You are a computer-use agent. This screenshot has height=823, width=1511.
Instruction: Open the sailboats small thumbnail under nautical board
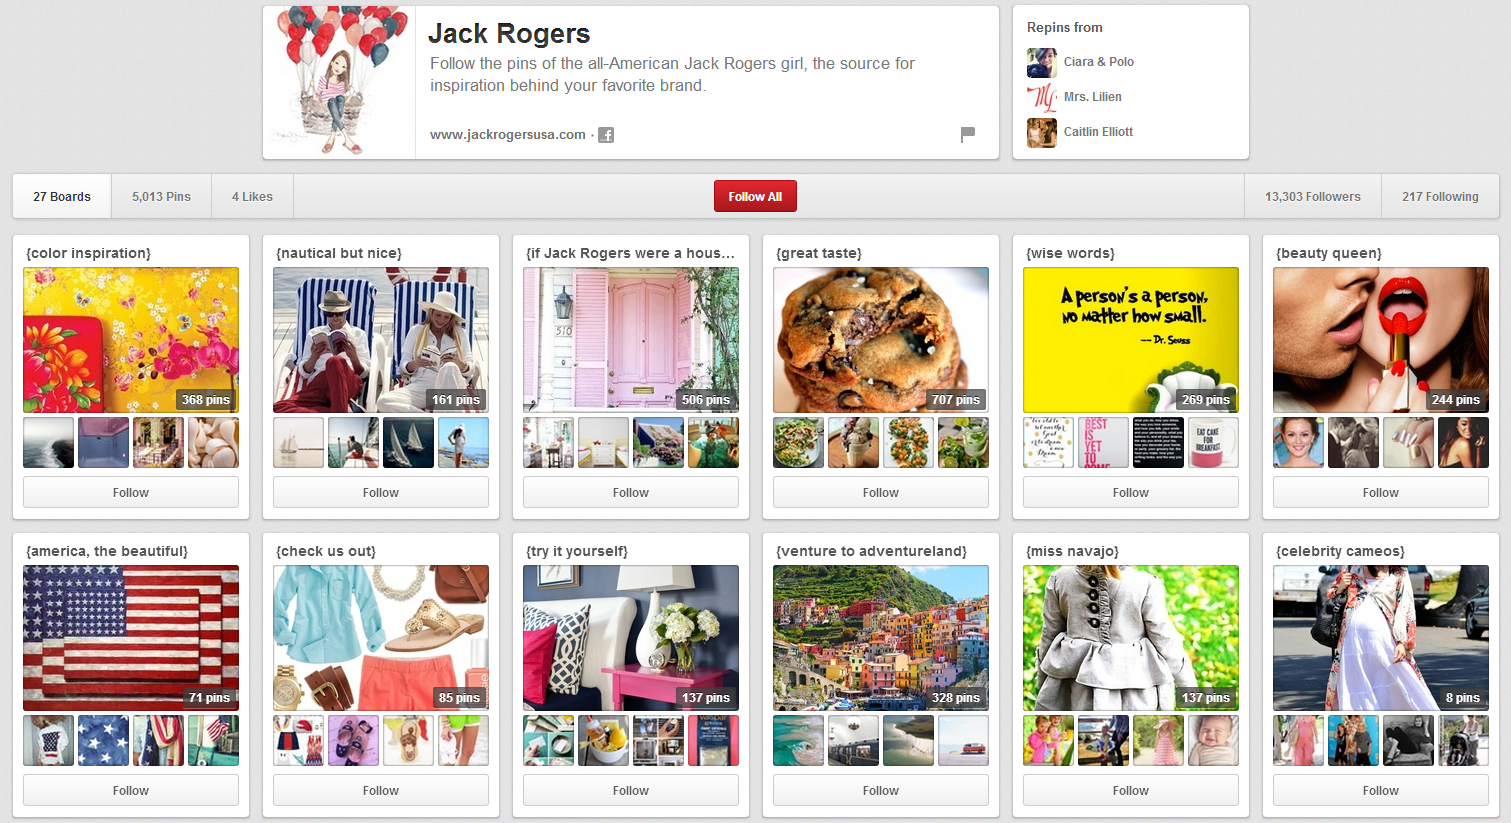409,443
